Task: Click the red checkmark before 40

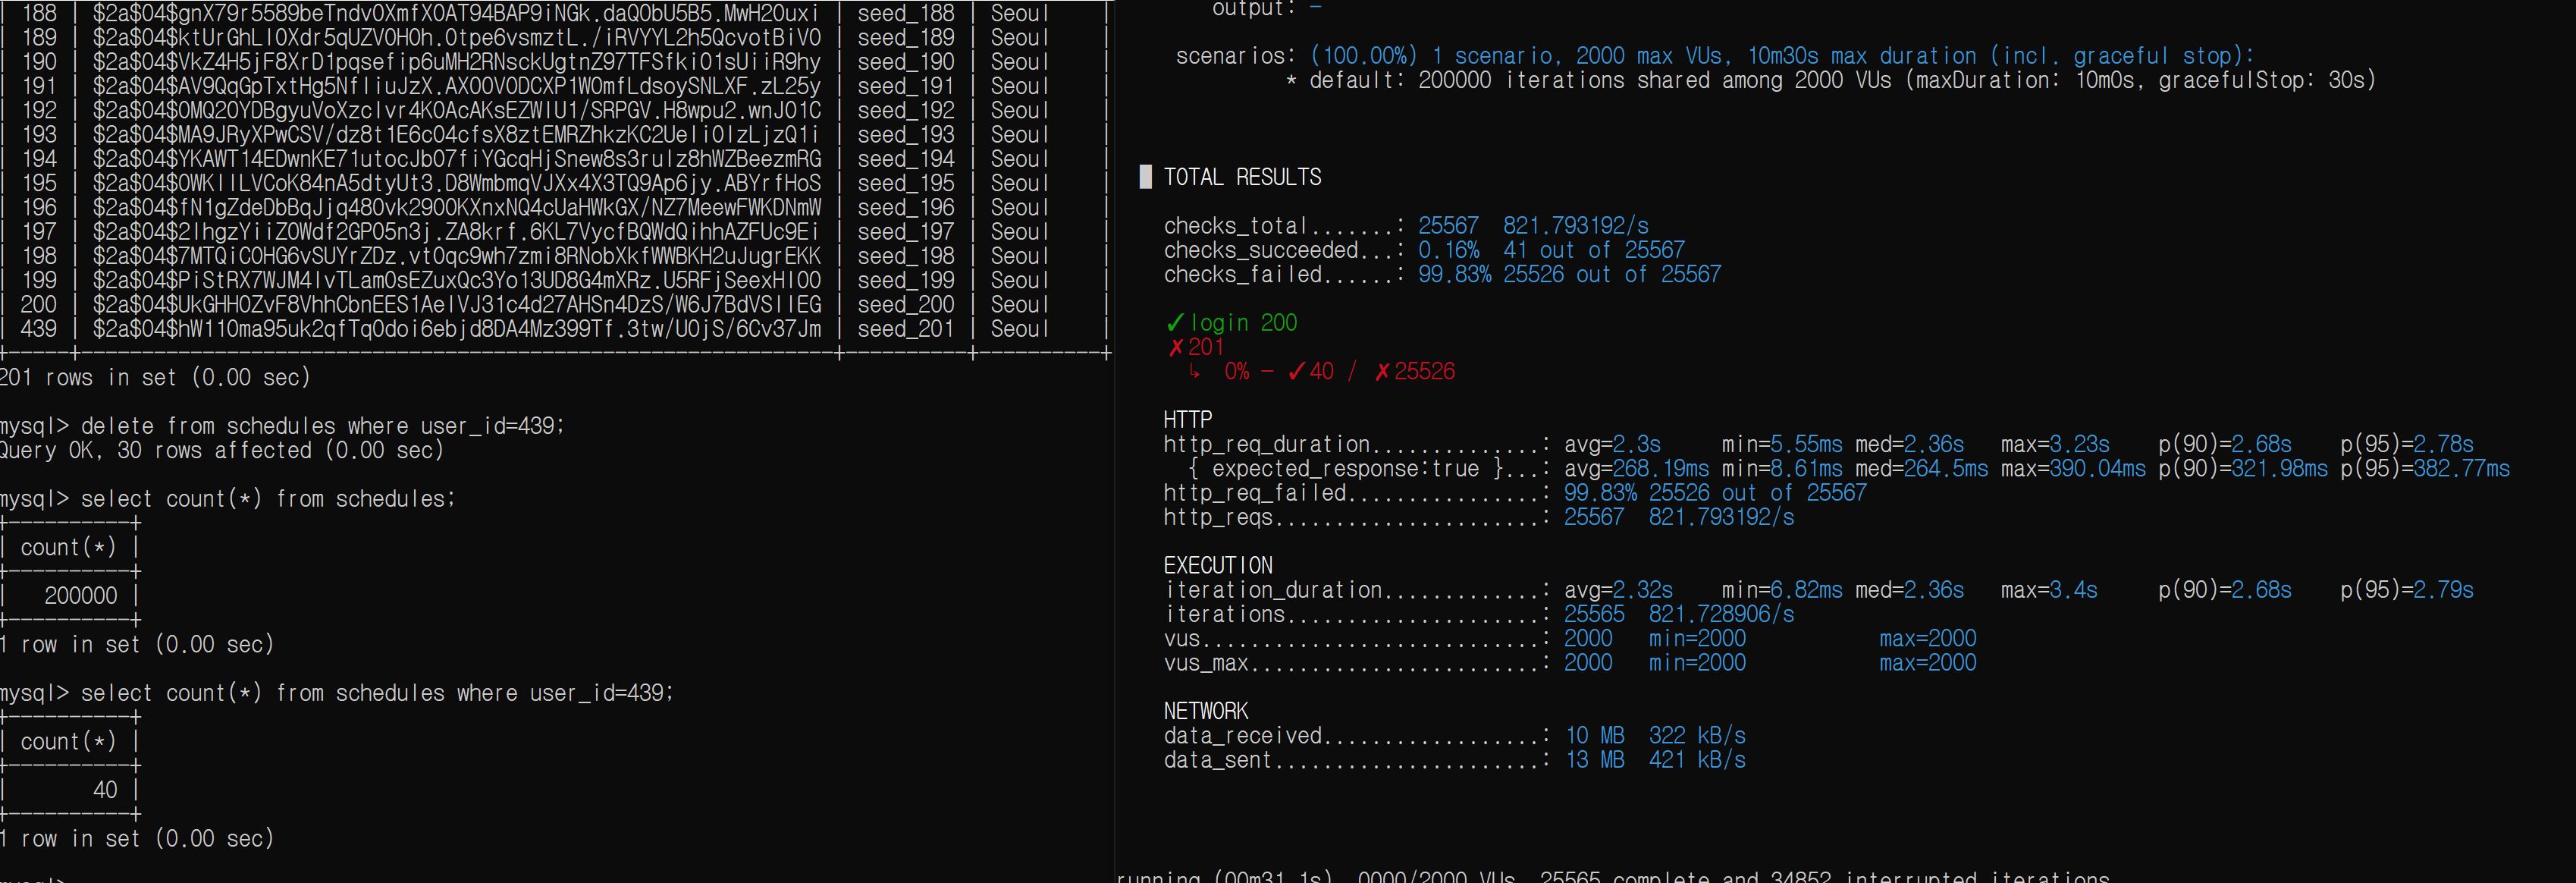Action: (1296, 372)
